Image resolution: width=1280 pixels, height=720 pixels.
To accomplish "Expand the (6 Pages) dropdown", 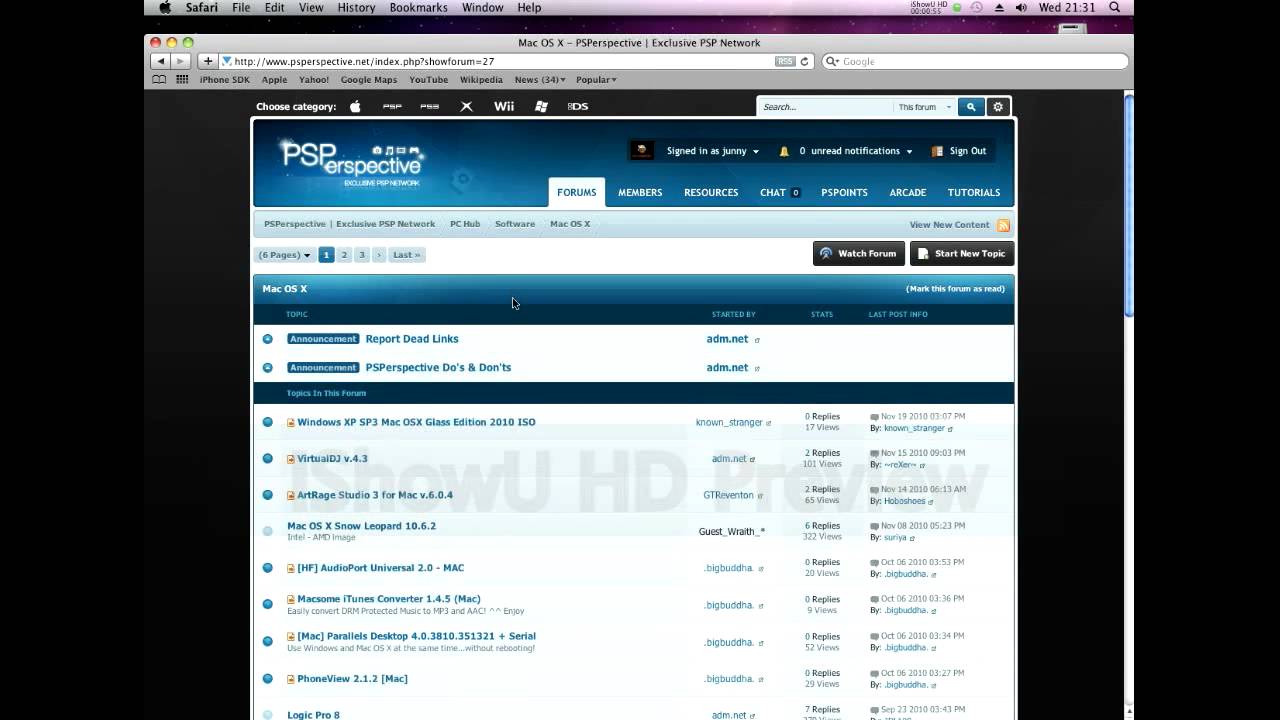I will pos(285,255).
